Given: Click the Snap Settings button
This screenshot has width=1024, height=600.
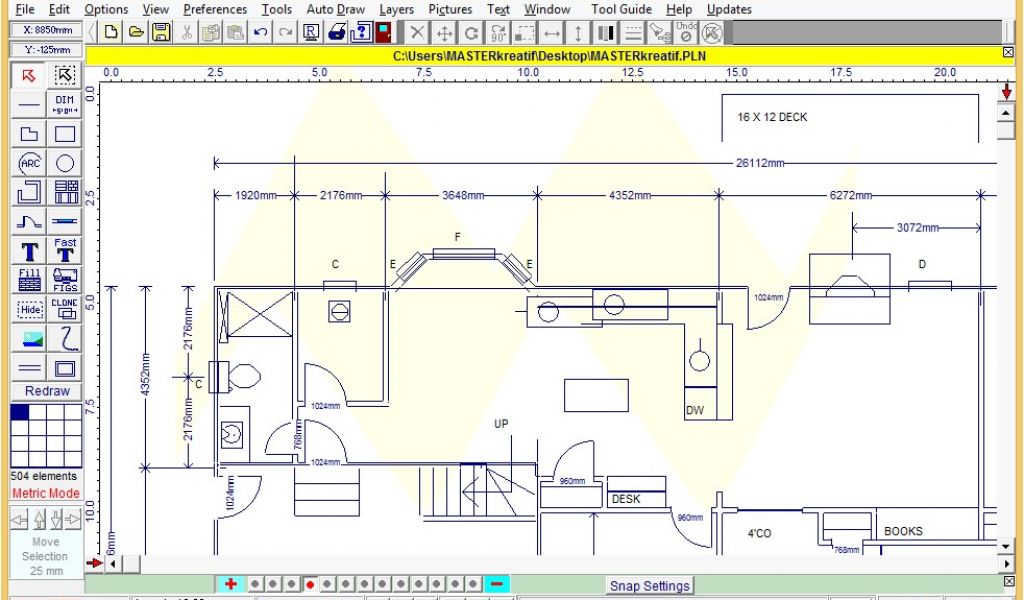Looking at the screenshot, I should [649, 586].
